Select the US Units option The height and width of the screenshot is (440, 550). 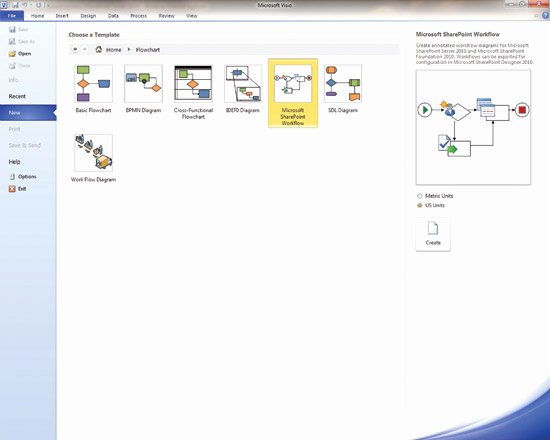431,205
